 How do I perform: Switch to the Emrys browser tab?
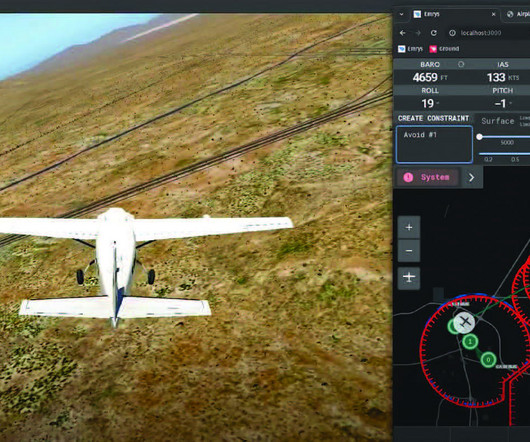pos(455,14)
